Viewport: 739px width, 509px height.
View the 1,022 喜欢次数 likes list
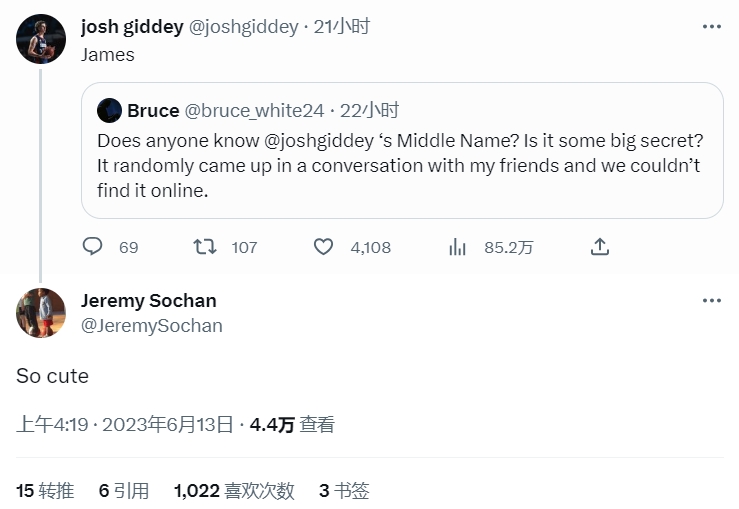[x=234, y=491]
